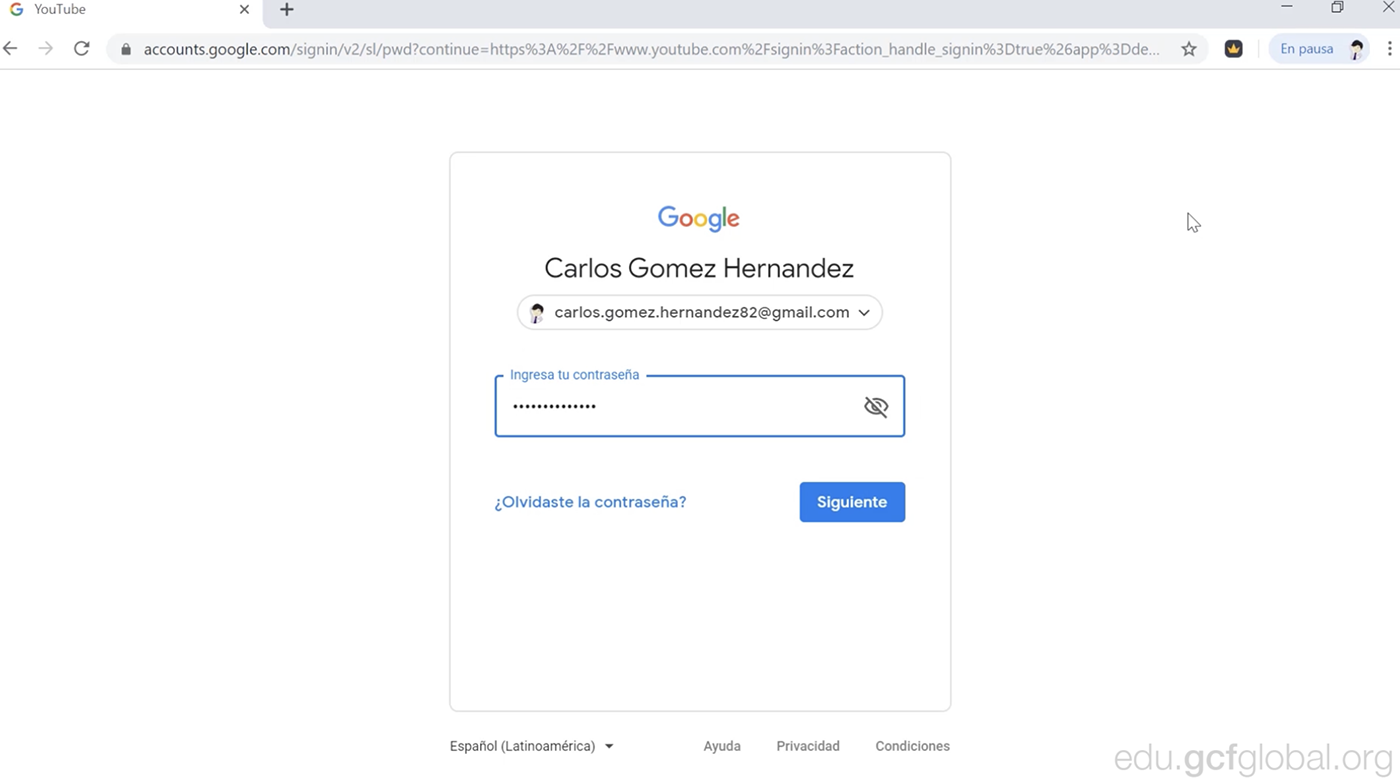Click the Google logo
This screenshot has width=1400, height=780.
699,219
